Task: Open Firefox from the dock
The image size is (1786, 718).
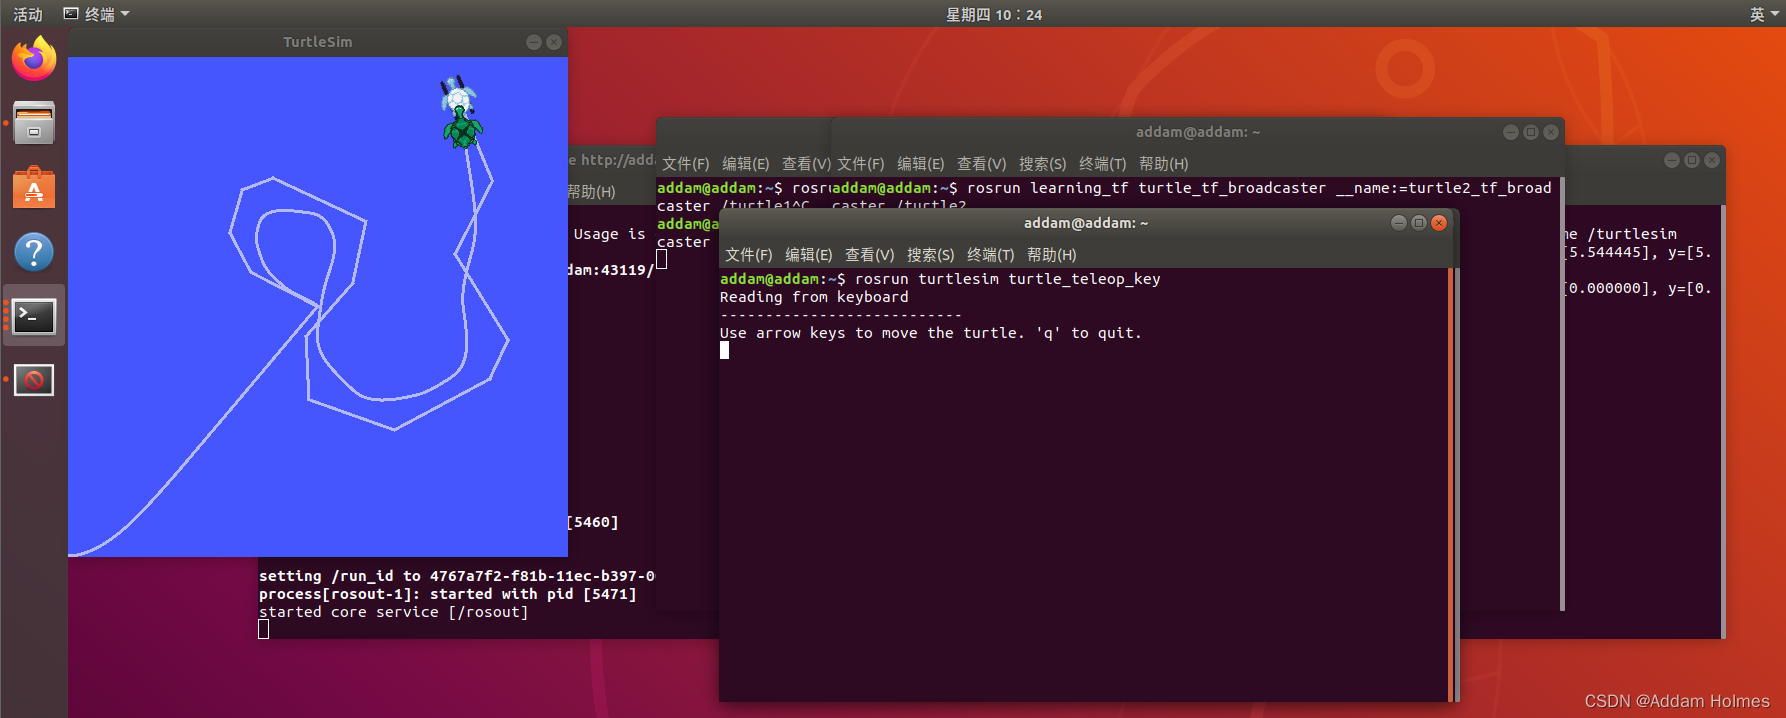Action: [x=34, y=59]
